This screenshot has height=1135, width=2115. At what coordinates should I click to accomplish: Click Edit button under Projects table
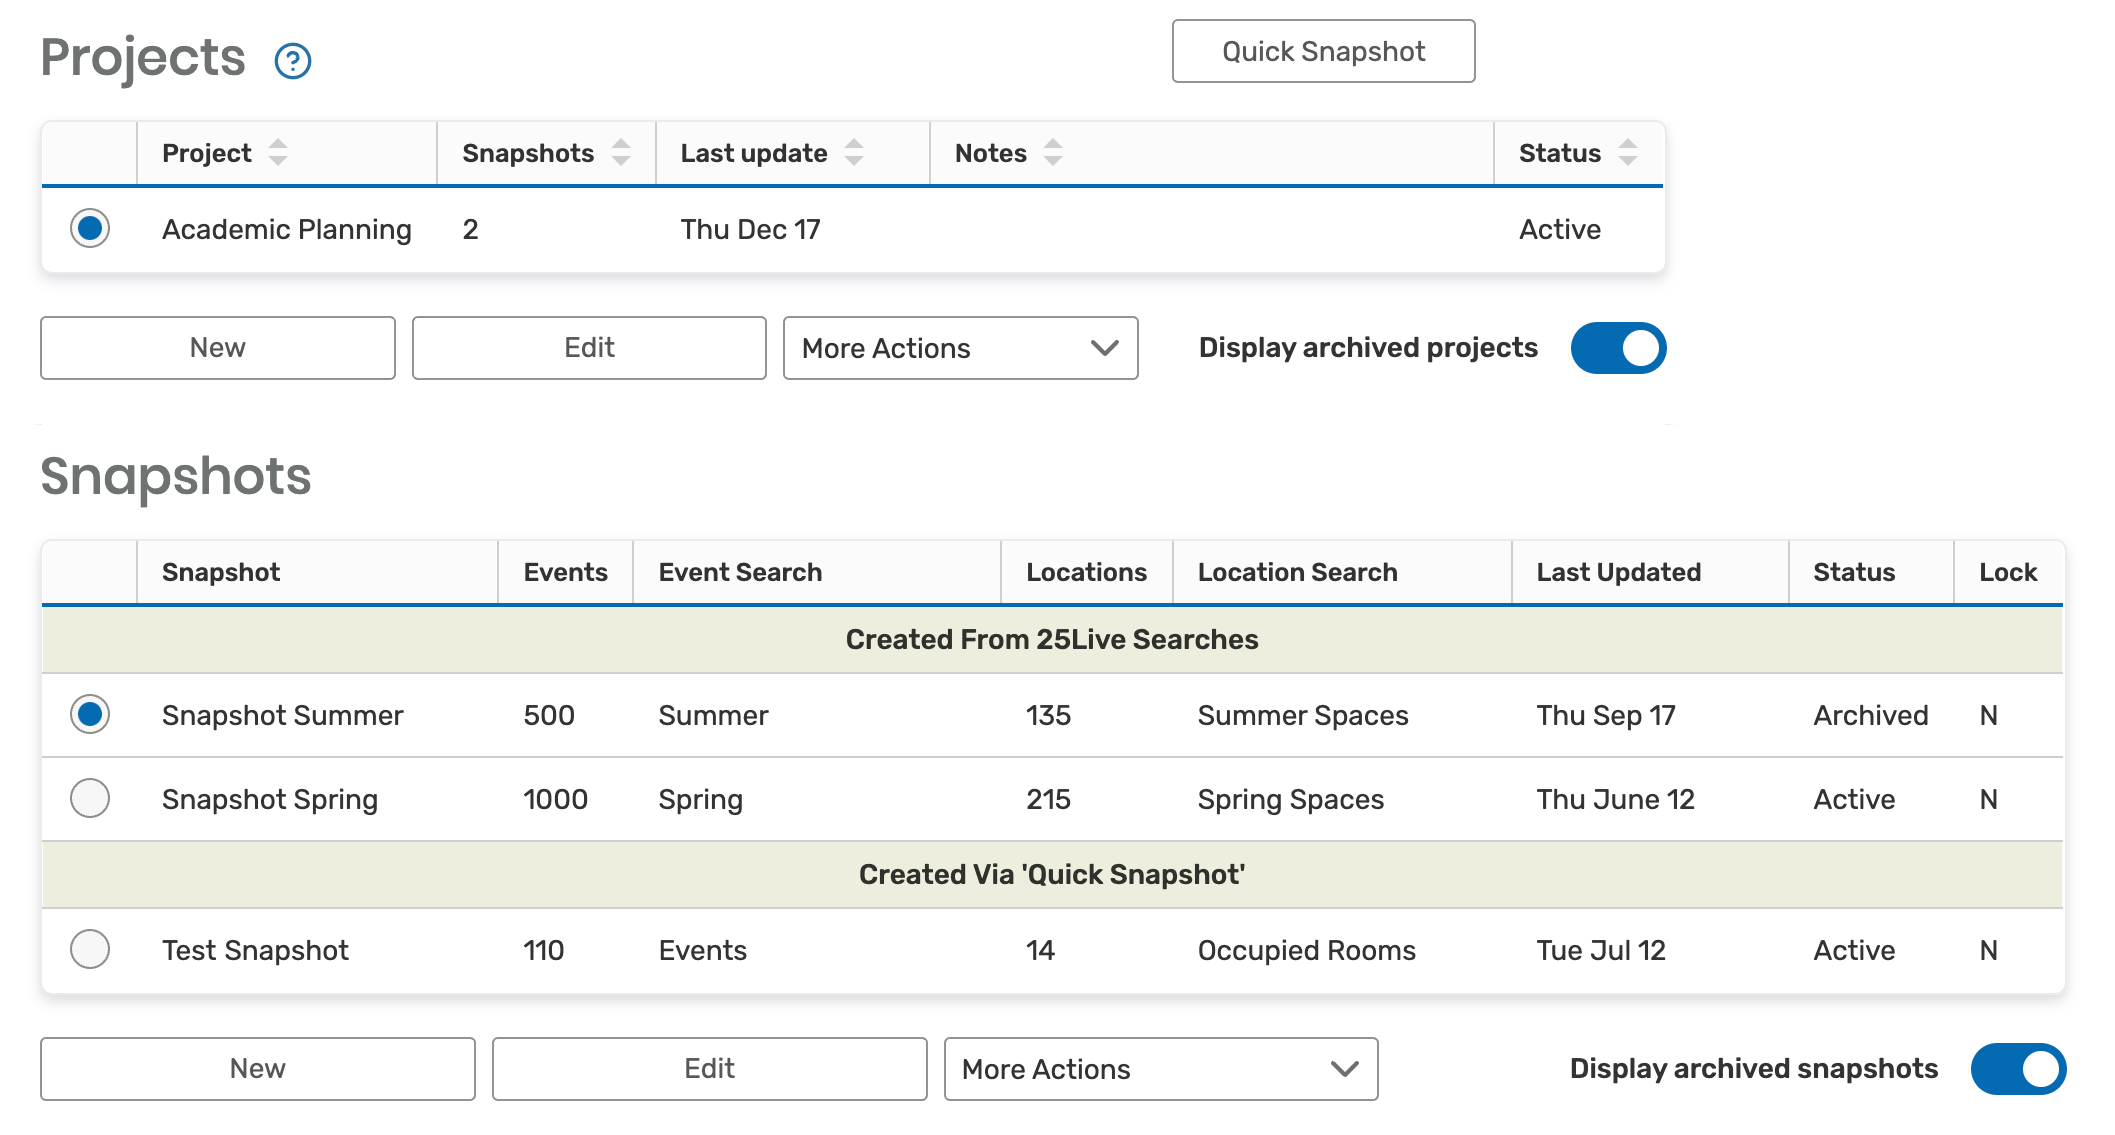(x=589, y=348)
